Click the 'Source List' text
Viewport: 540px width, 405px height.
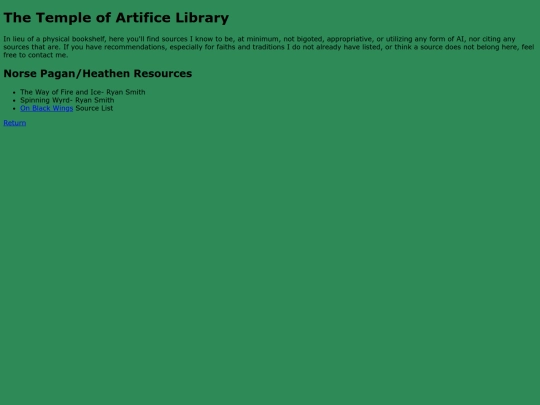[94, 108]
